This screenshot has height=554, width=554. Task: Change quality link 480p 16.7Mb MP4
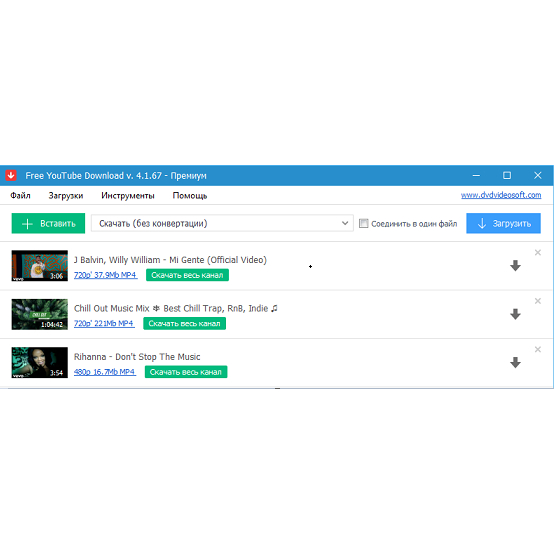105,372
